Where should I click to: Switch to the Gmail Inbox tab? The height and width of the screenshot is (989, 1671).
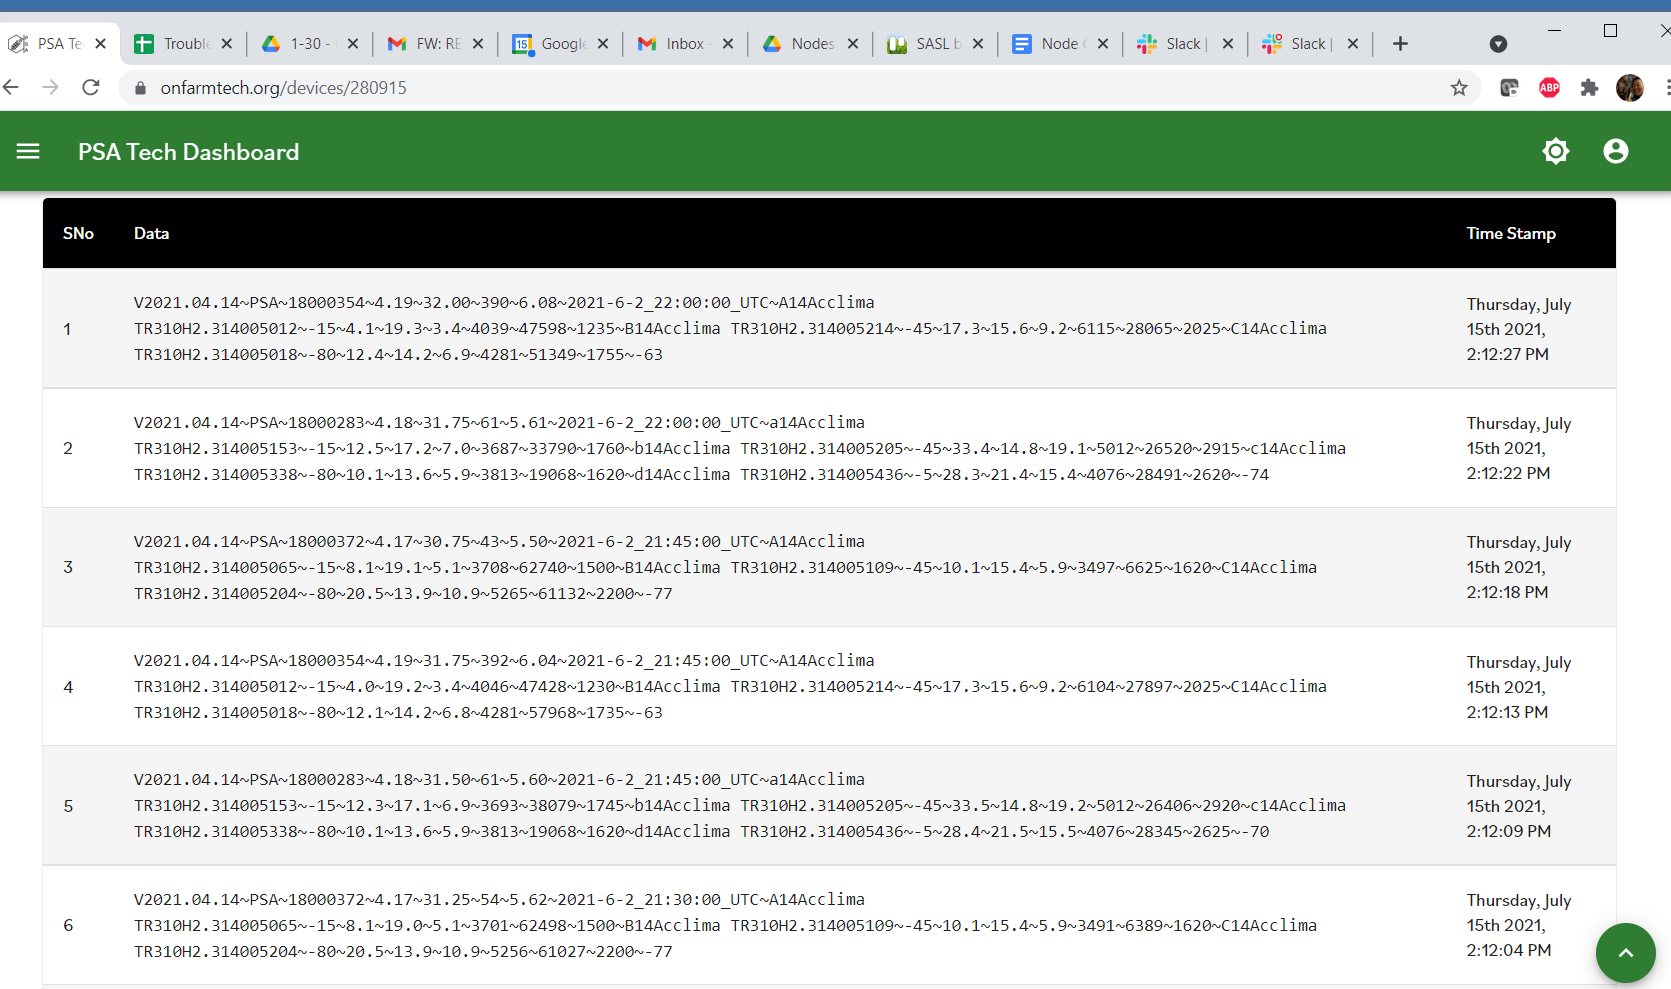[x=678, y=43]
